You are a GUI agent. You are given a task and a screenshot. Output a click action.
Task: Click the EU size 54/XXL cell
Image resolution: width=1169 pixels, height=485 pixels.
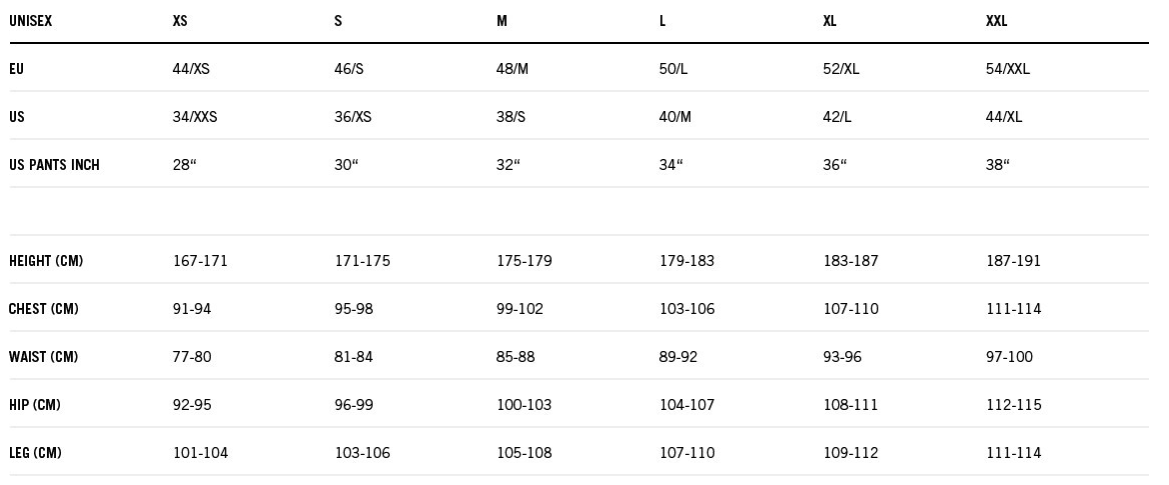point(1007,69)
